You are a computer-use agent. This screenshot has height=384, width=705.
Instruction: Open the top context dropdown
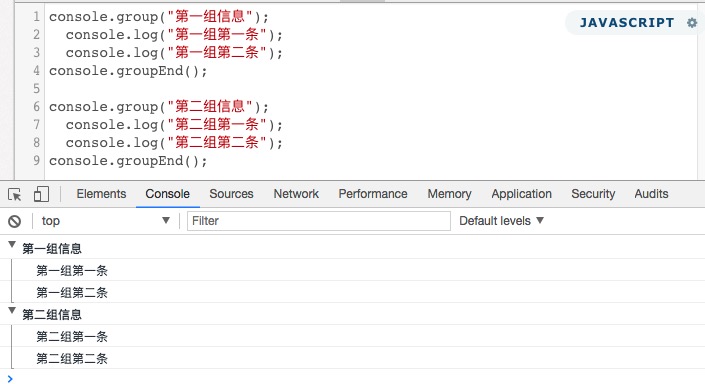click(106, 221)
